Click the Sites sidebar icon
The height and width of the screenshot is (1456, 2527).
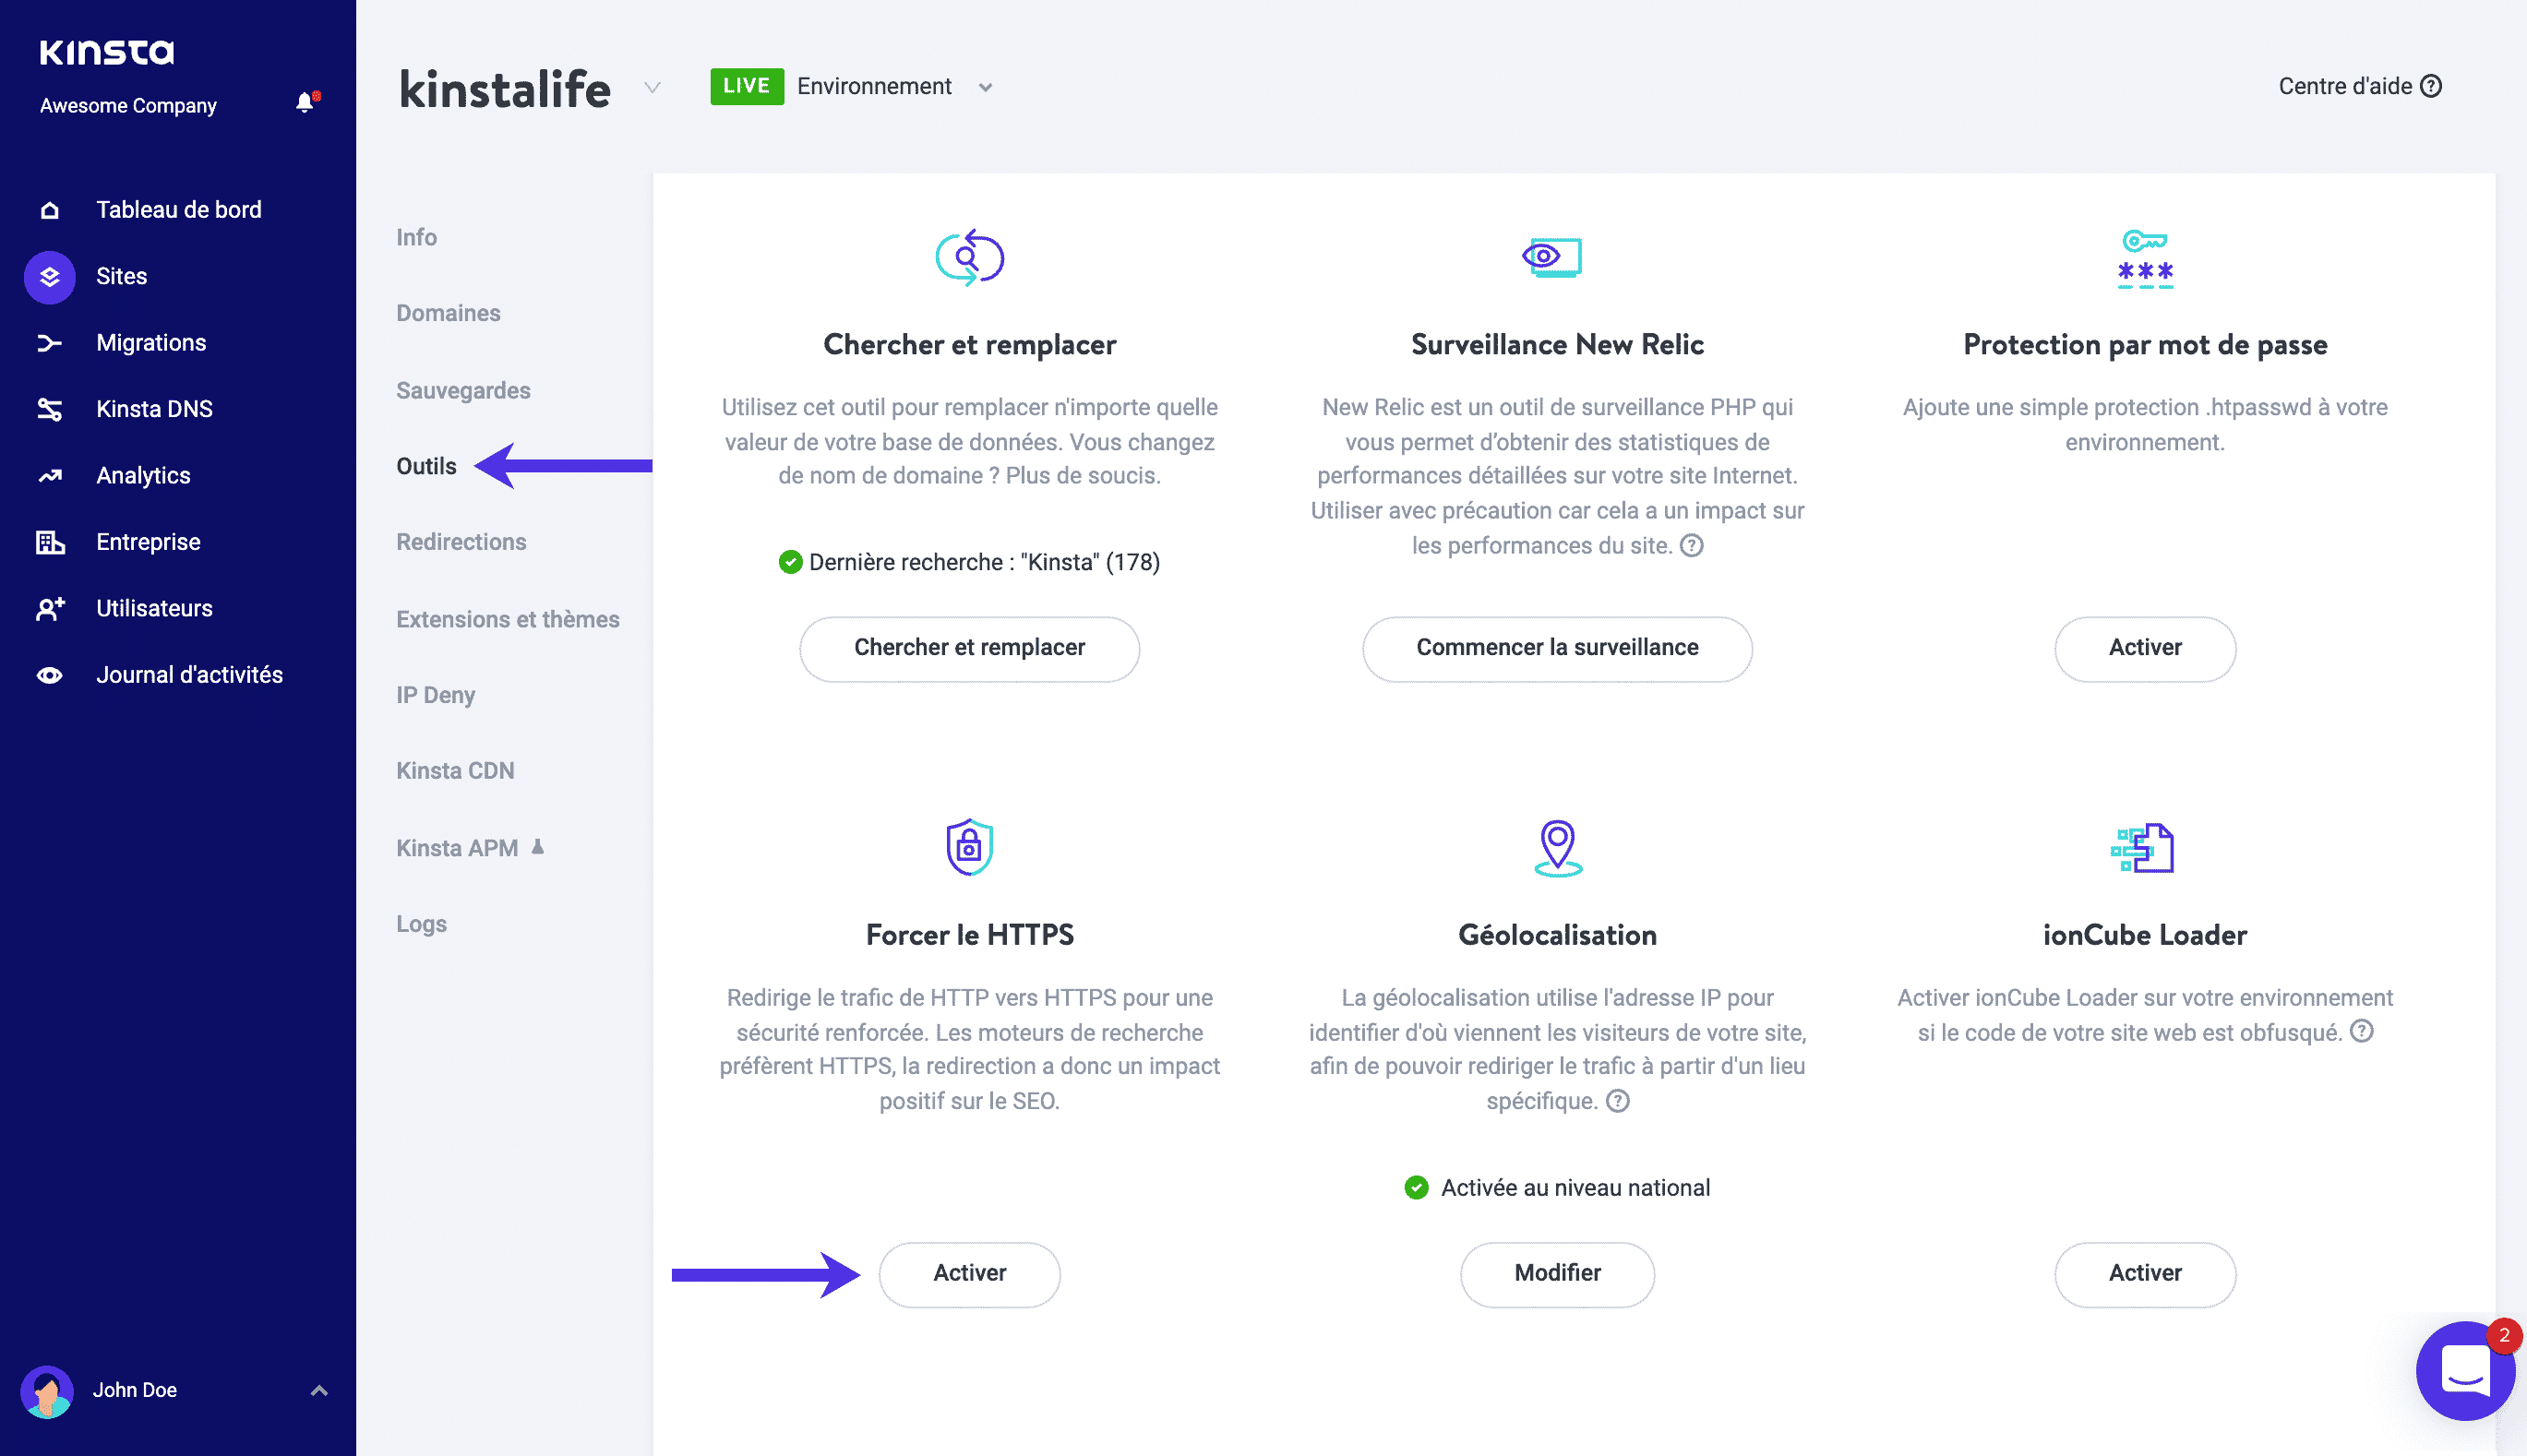tap(49, 276)
